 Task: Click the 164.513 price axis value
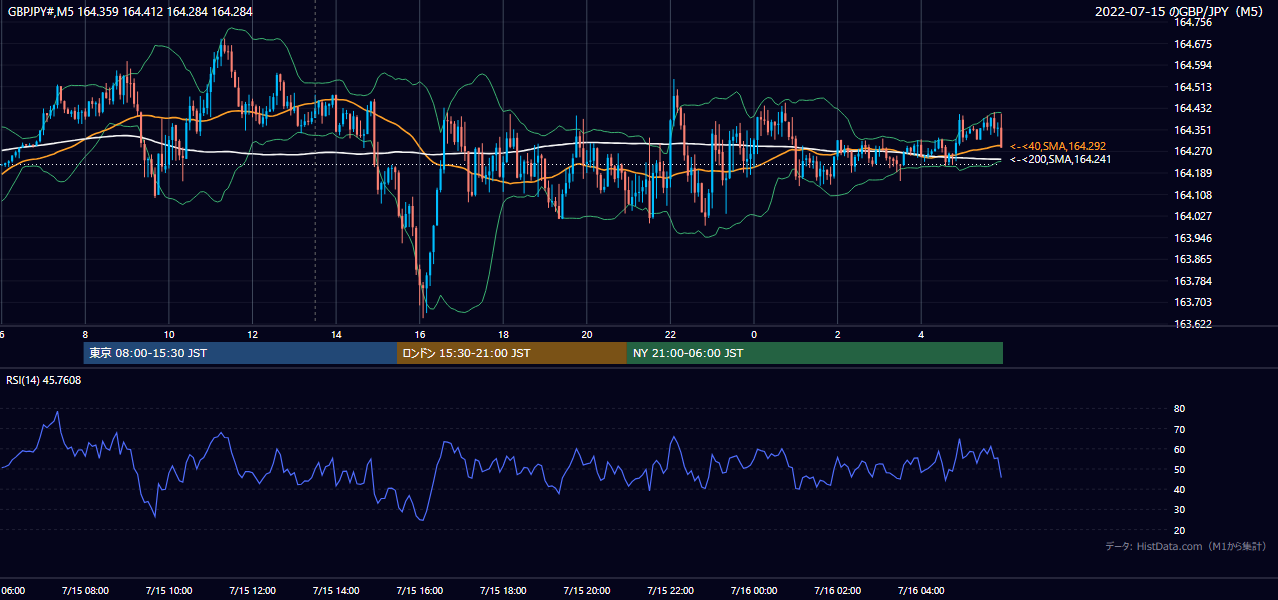pos(1193,87)
